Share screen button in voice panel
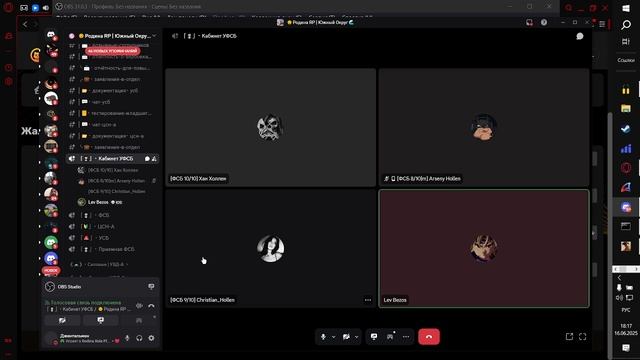Image resolution: width=640 pixels, height=360 pixels. click(100, 320)
